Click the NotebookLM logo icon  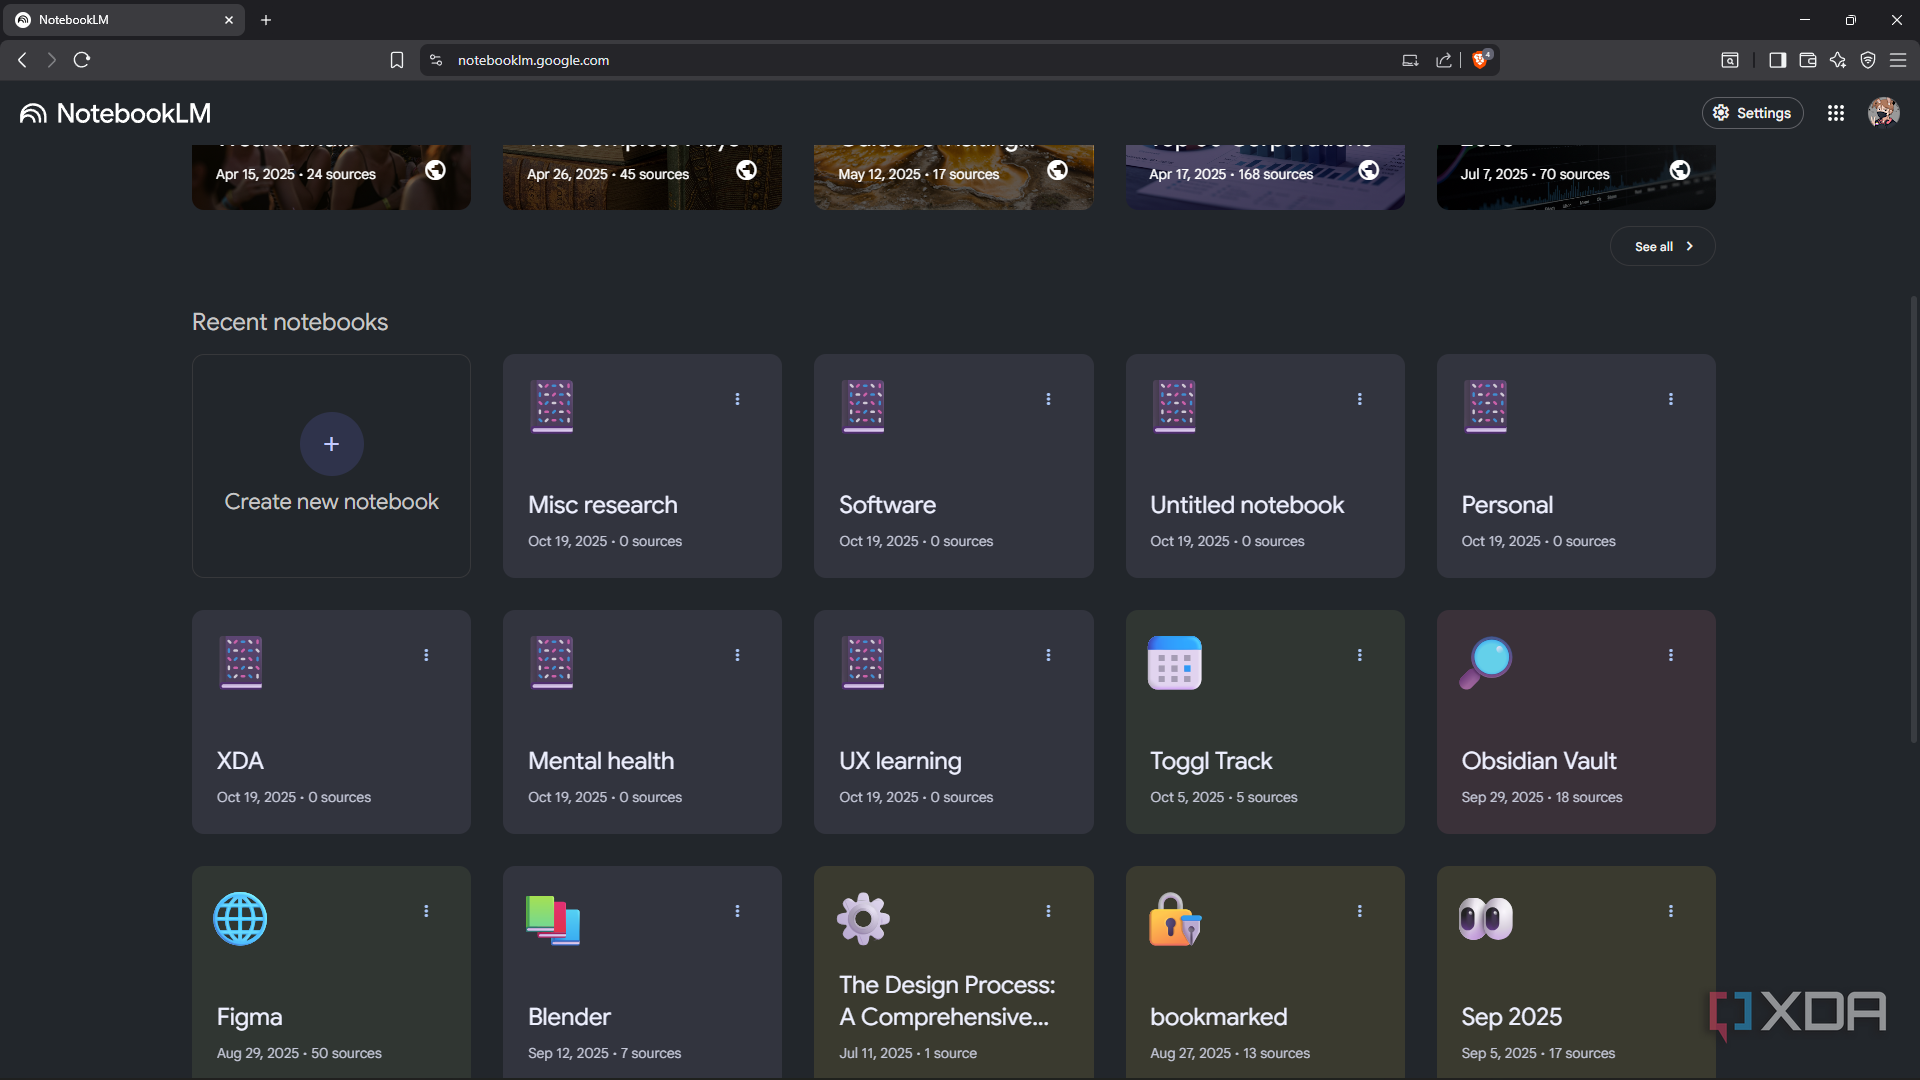[x=33, y=114]
